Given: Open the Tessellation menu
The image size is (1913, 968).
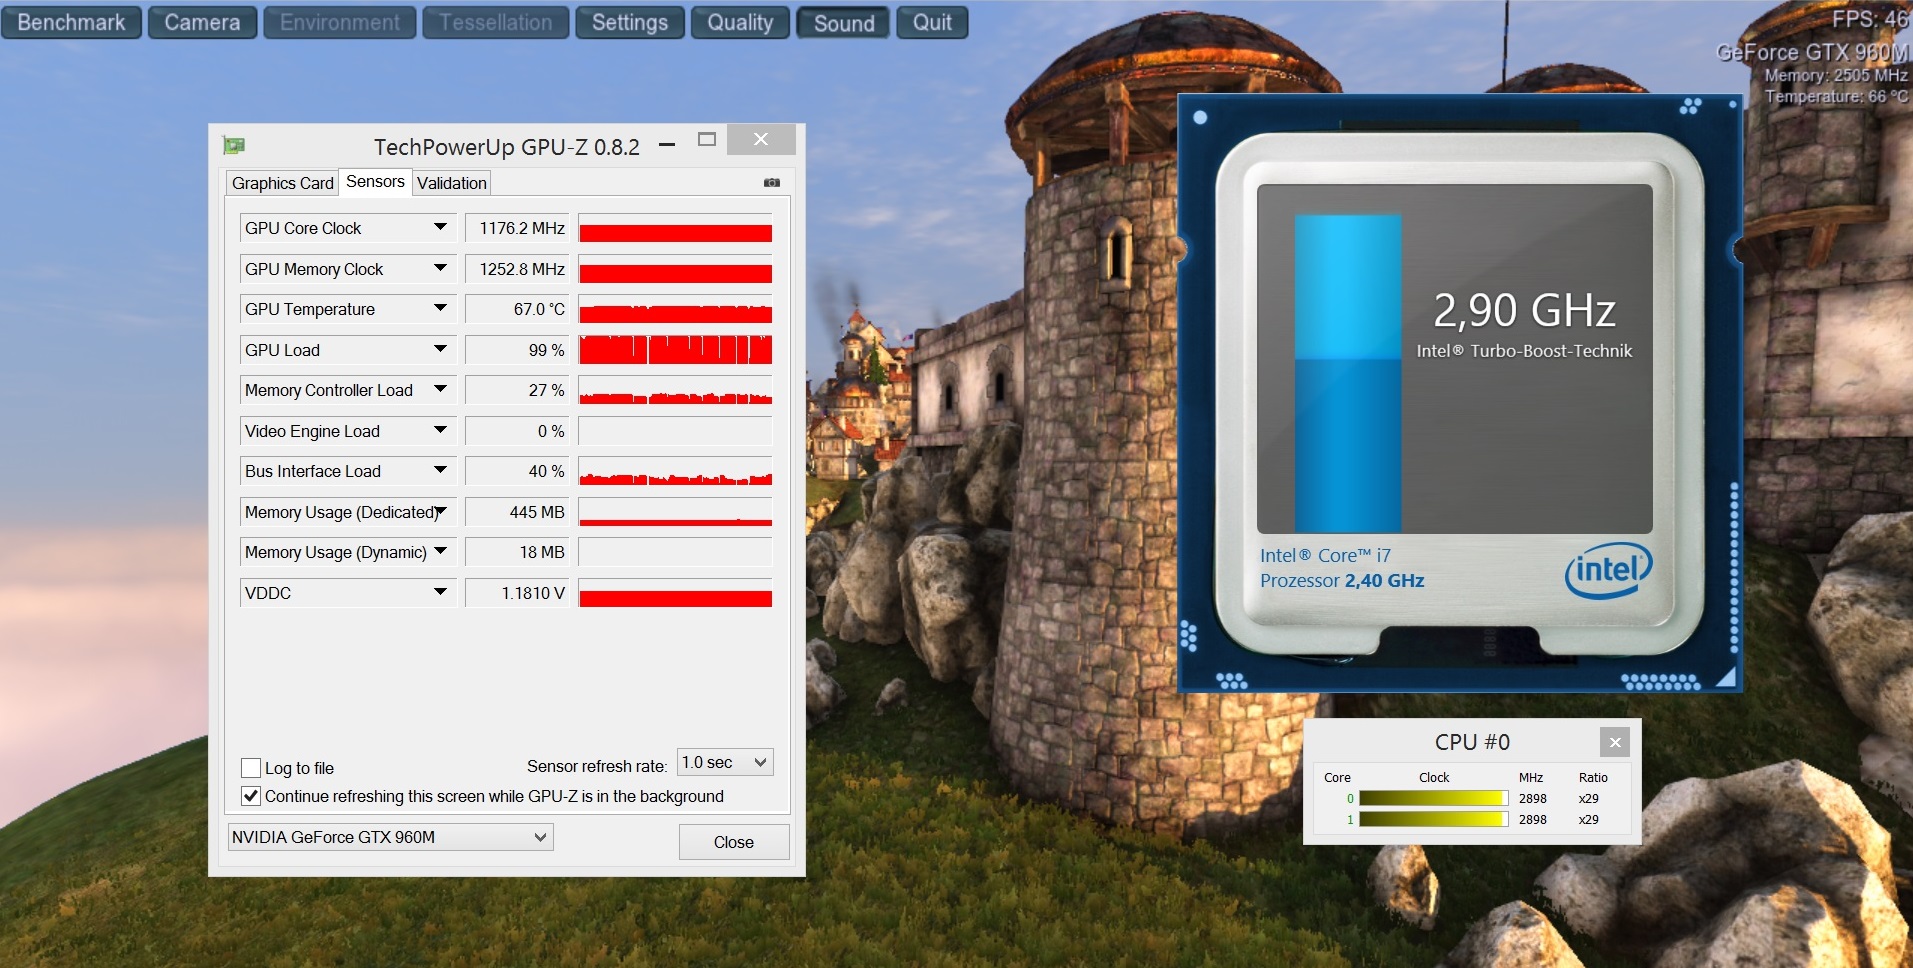Looking at the screenshot, I should click(x=496, y=22).
